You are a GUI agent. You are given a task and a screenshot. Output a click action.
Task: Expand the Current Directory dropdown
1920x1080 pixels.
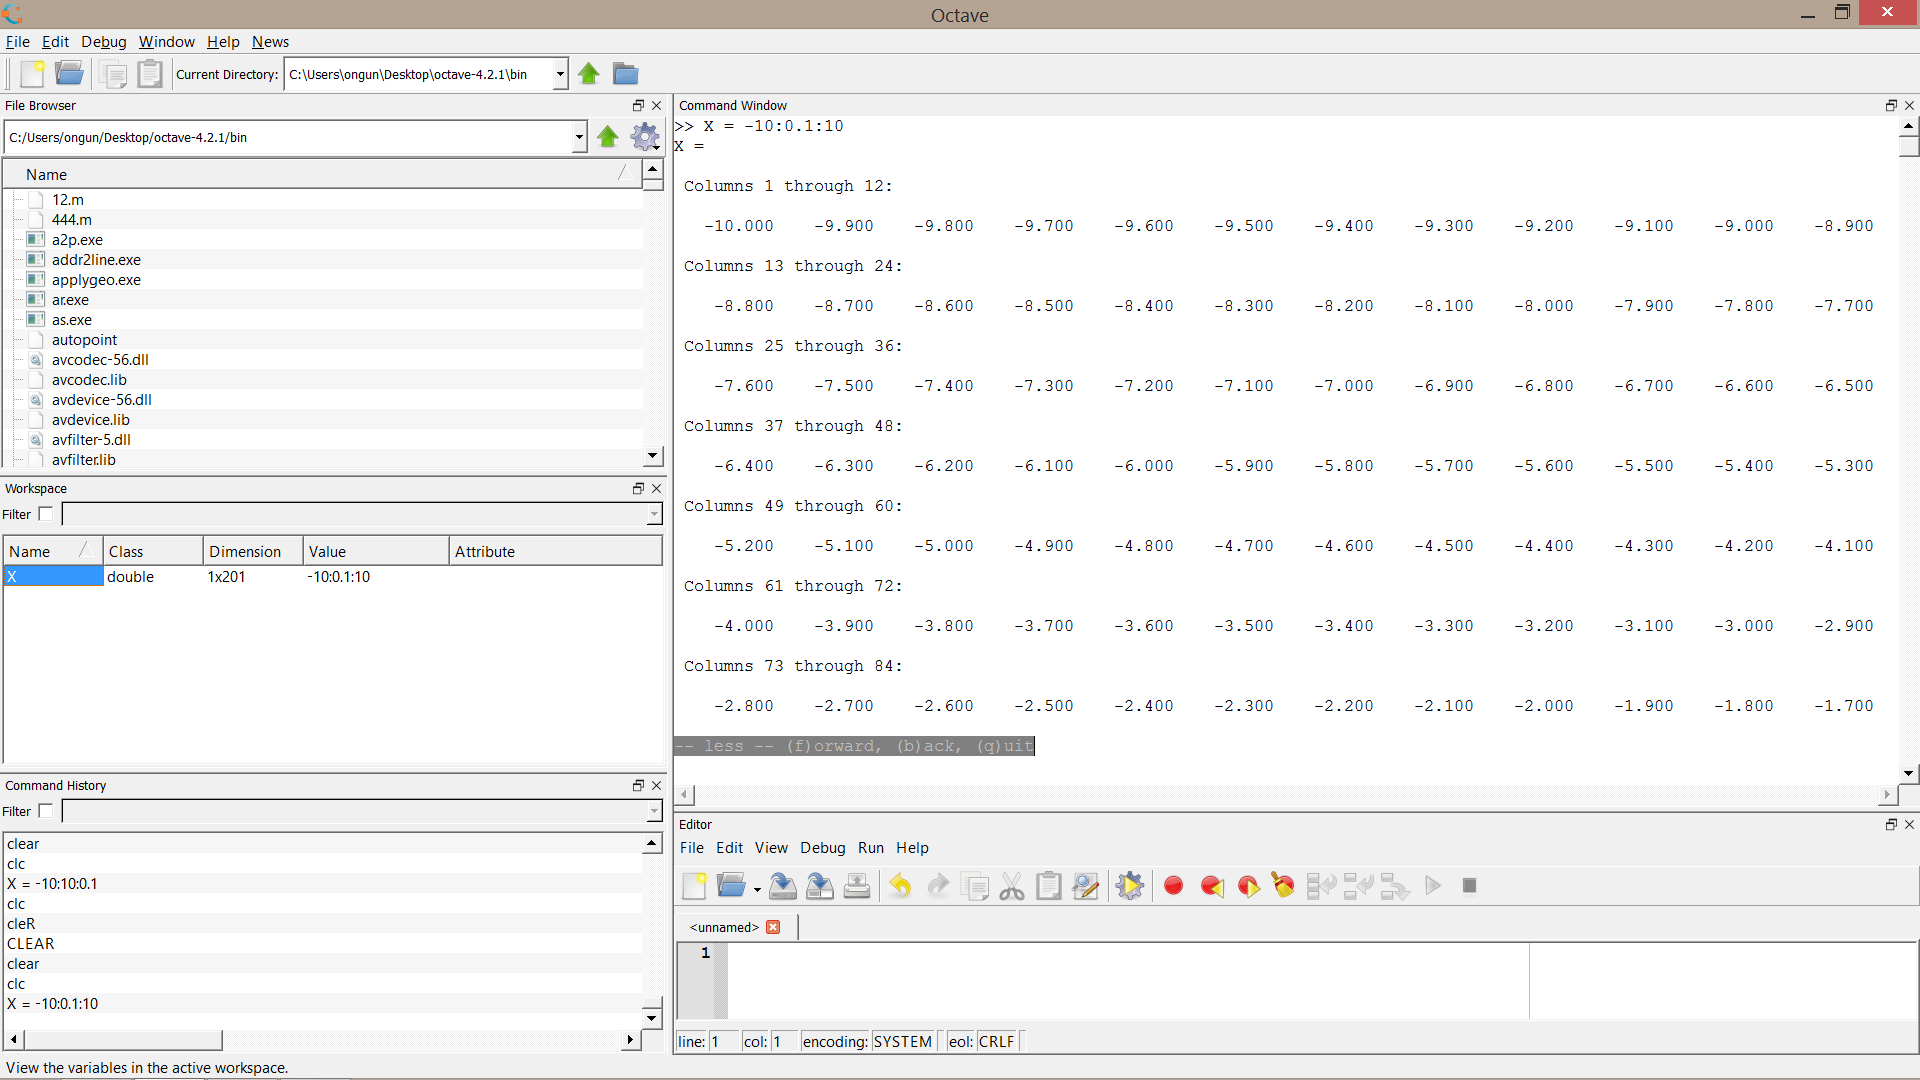tap(560, 74)
